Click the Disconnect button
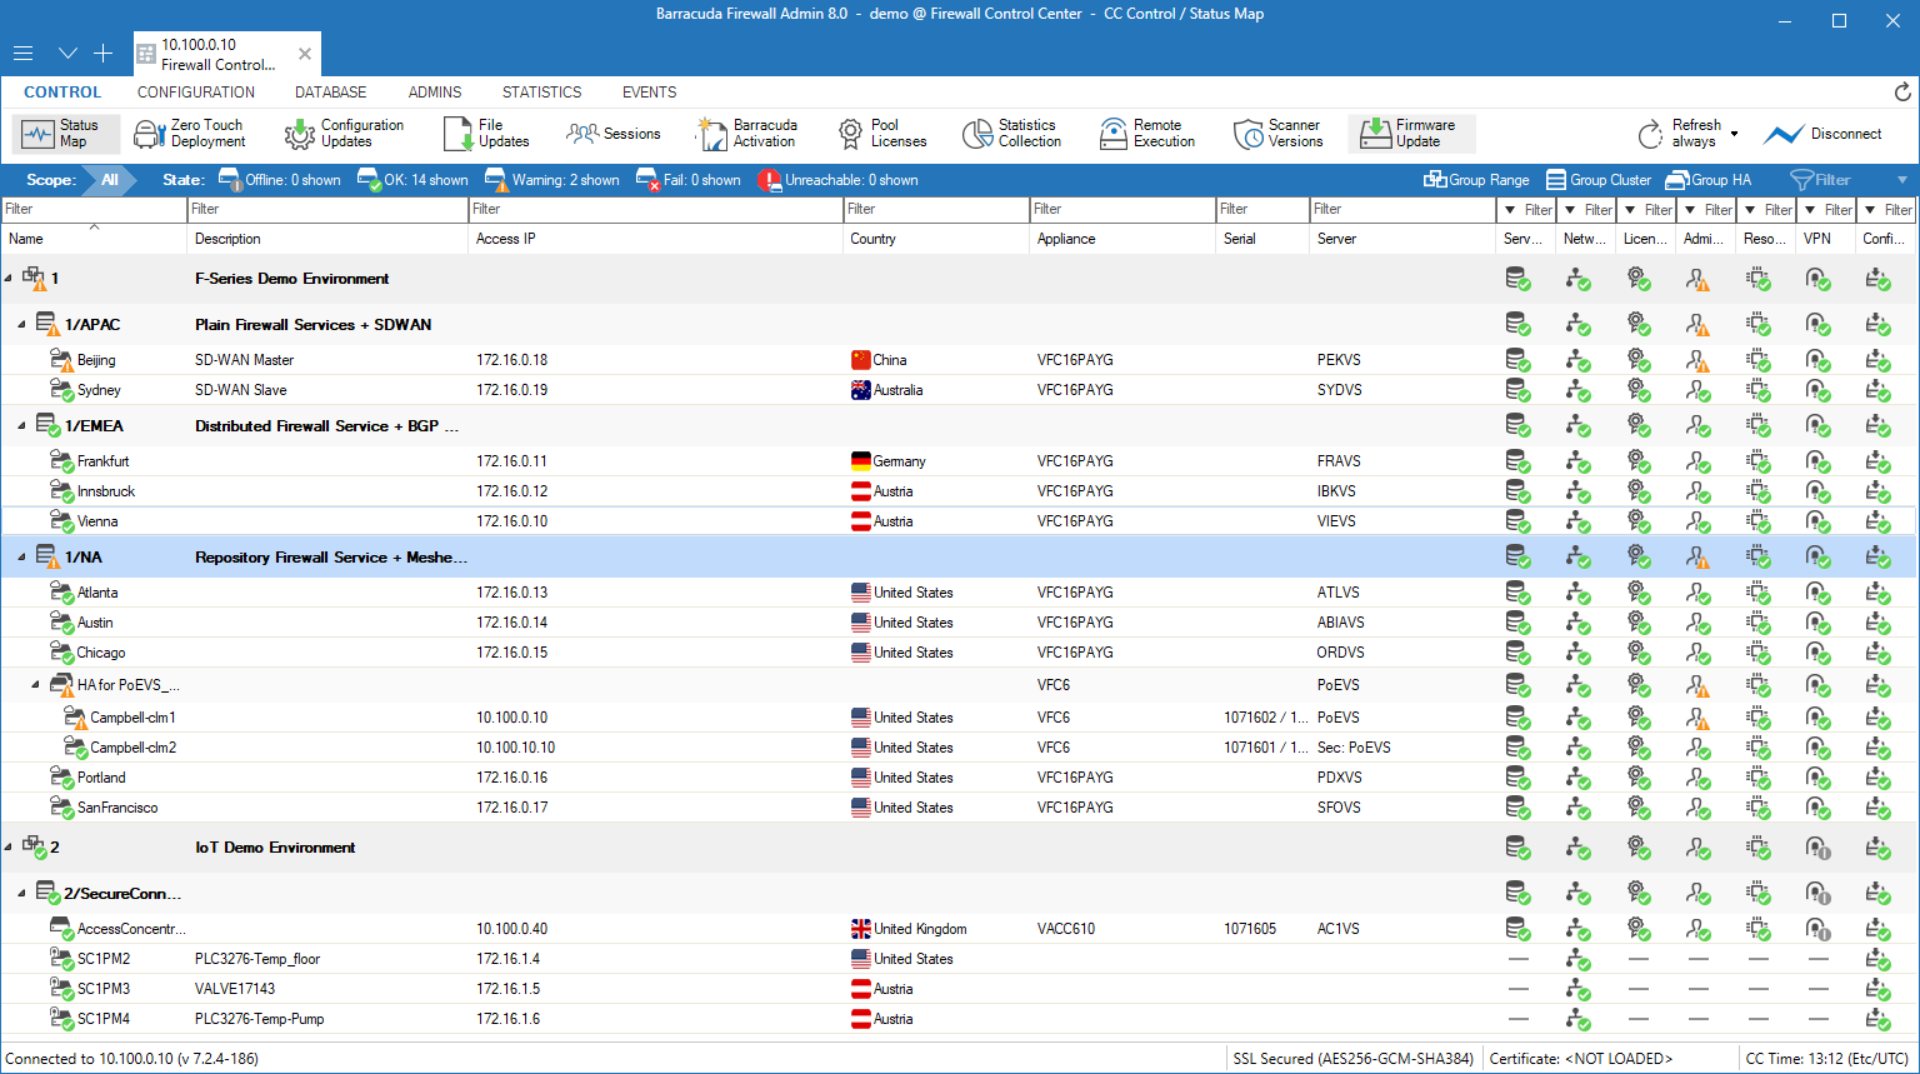 tap(1822, 133)
